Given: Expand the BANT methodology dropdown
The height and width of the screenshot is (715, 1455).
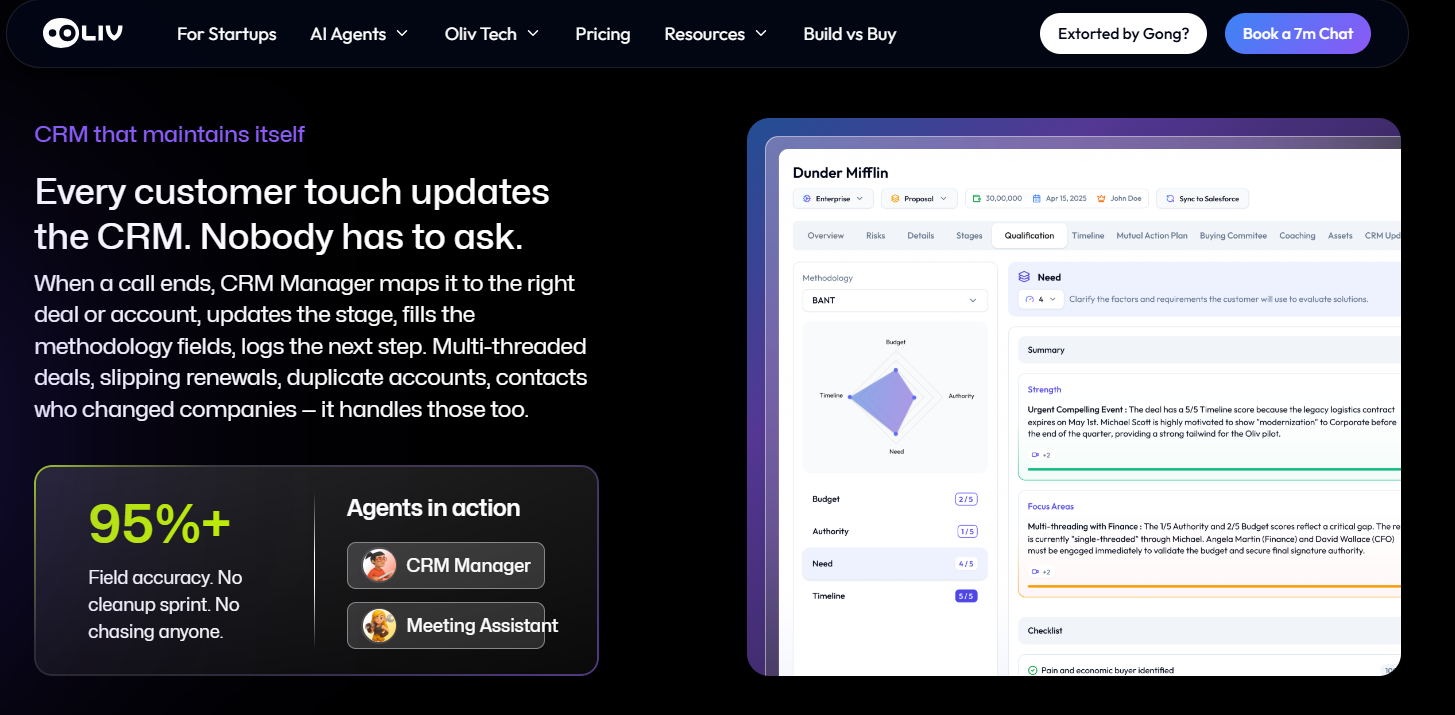Looking at the screenshot, I should click(895, 300).
